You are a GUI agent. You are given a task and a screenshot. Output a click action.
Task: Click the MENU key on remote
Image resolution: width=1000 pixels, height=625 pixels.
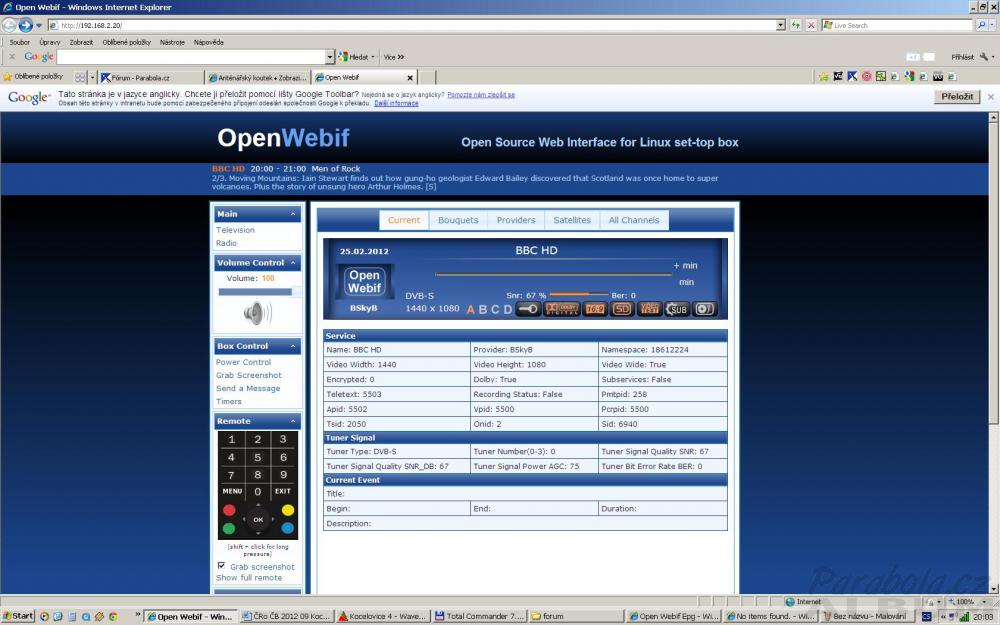(232, 492)
